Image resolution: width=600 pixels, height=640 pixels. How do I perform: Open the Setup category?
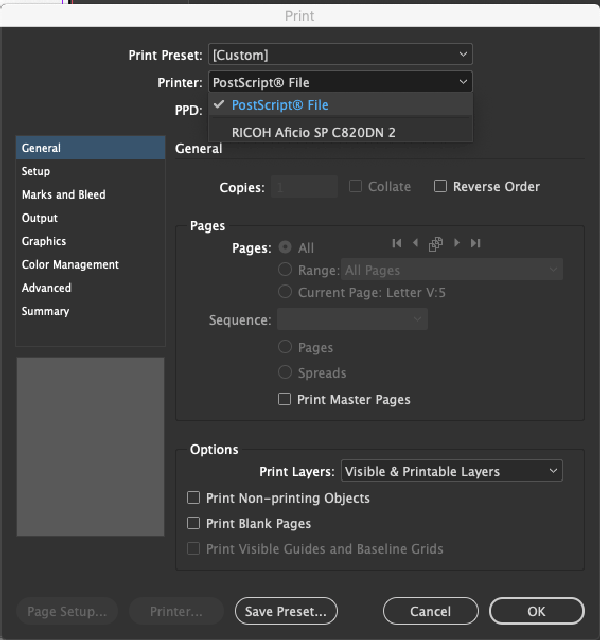[x=91, y=171]
